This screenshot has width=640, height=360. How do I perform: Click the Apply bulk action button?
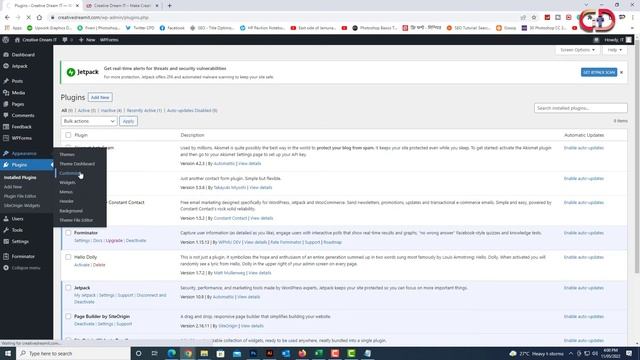[128, 121]
